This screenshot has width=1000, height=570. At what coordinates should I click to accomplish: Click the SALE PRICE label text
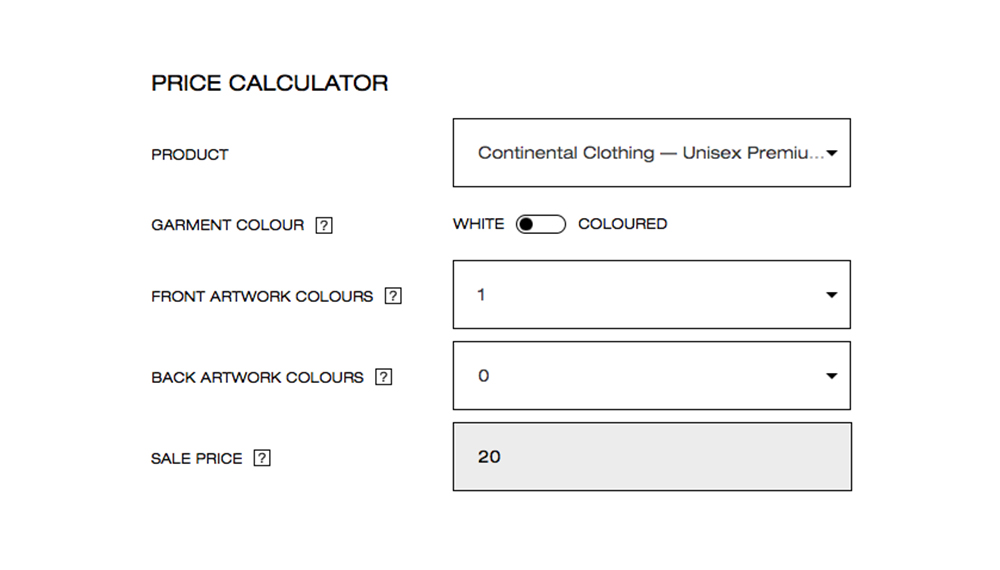tap(196, 458)
